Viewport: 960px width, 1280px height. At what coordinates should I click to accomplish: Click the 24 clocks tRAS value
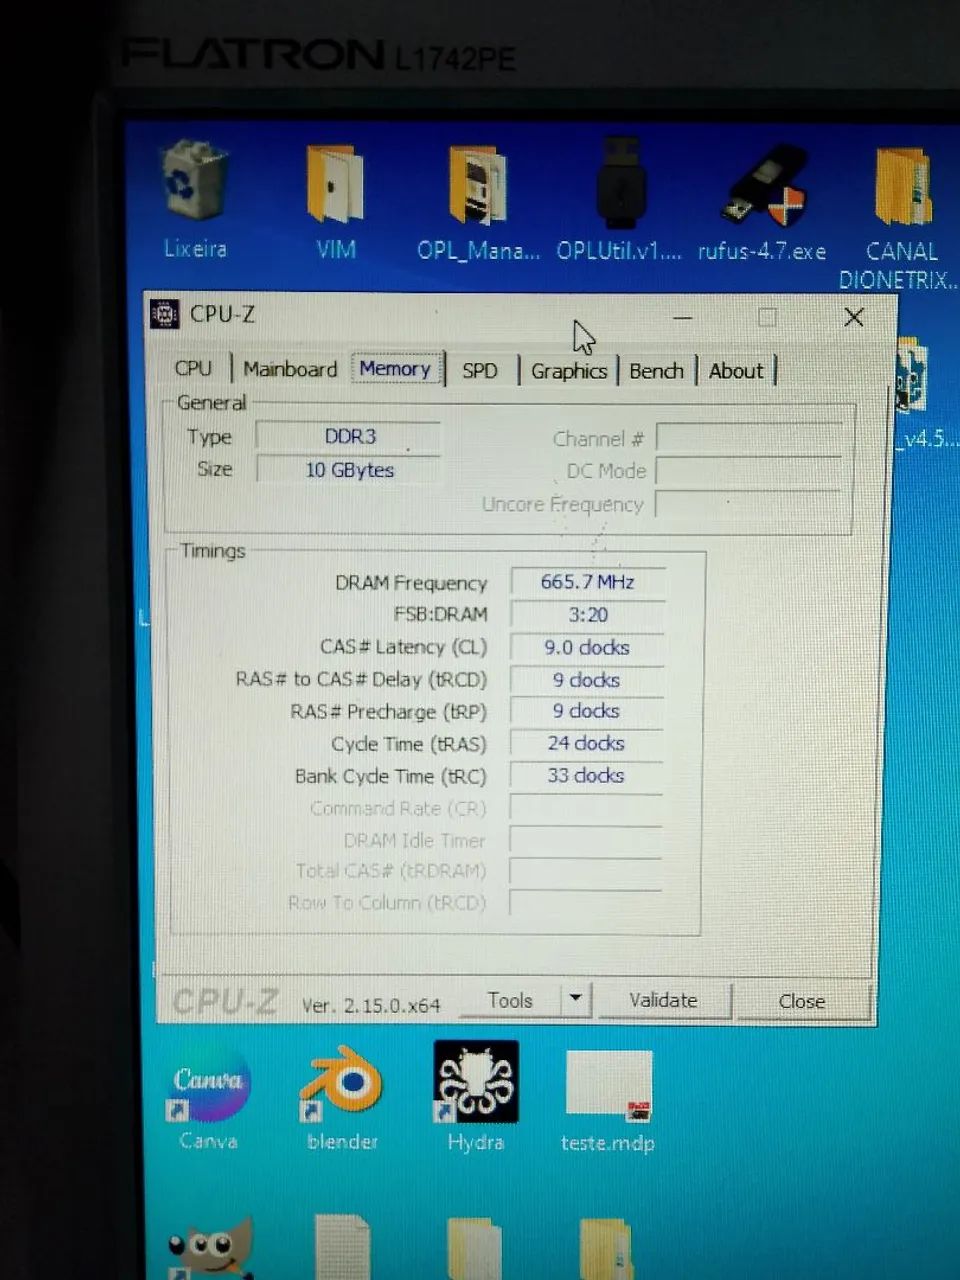pyautogui.click(x=588, y=743)
